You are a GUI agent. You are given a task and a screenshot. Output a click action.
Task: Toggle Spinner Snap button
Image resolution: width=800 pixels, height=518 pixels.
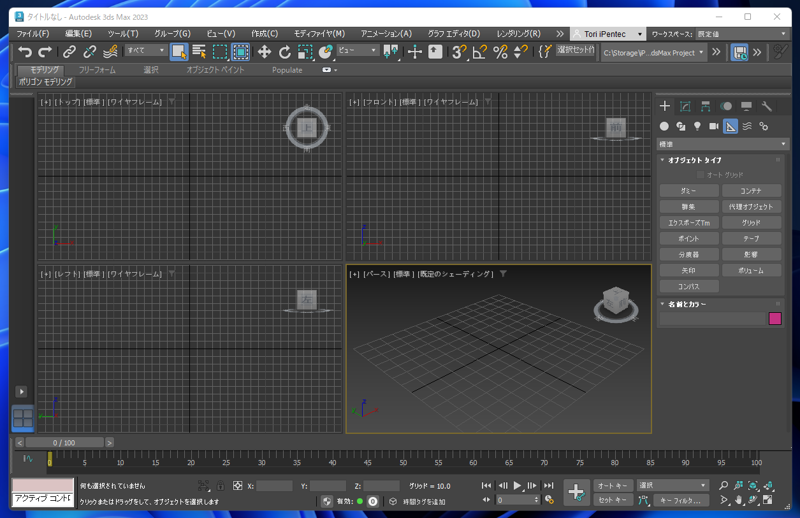click(520, 52)
